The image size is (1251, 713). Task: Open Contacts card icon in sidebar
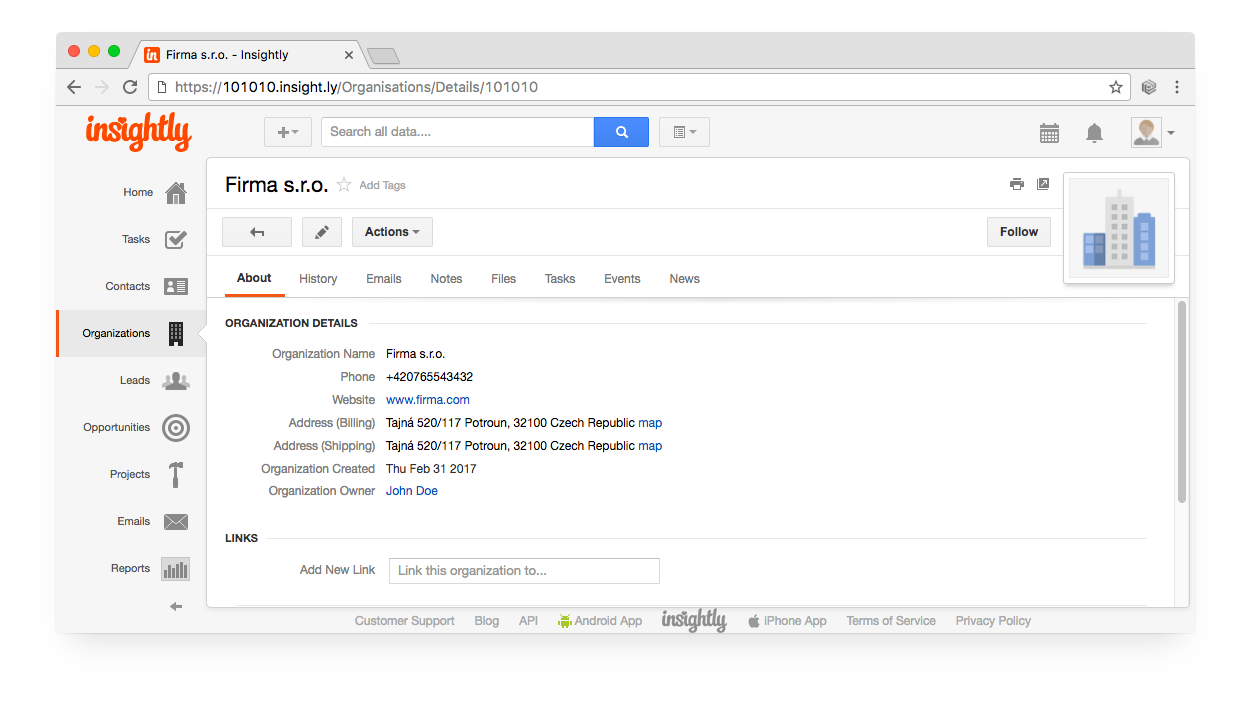[176, 286]
